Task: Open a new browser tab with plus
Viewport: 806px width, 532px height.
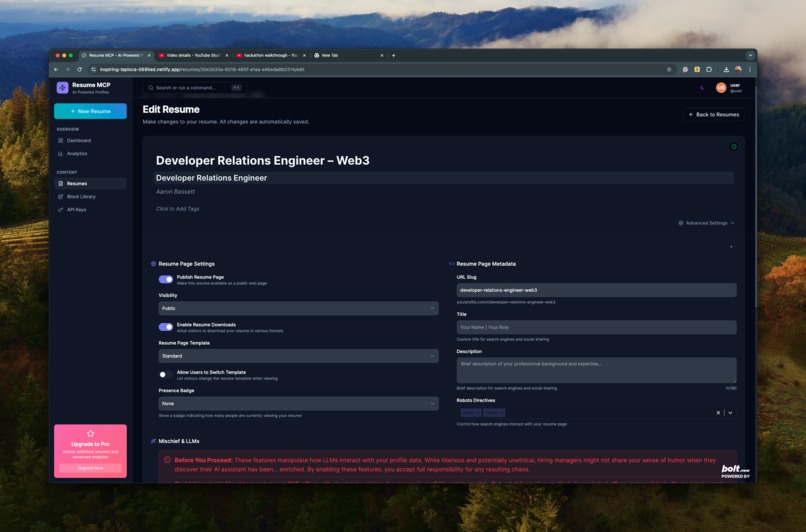Action: pyautogui.click(x=394, y=56)
